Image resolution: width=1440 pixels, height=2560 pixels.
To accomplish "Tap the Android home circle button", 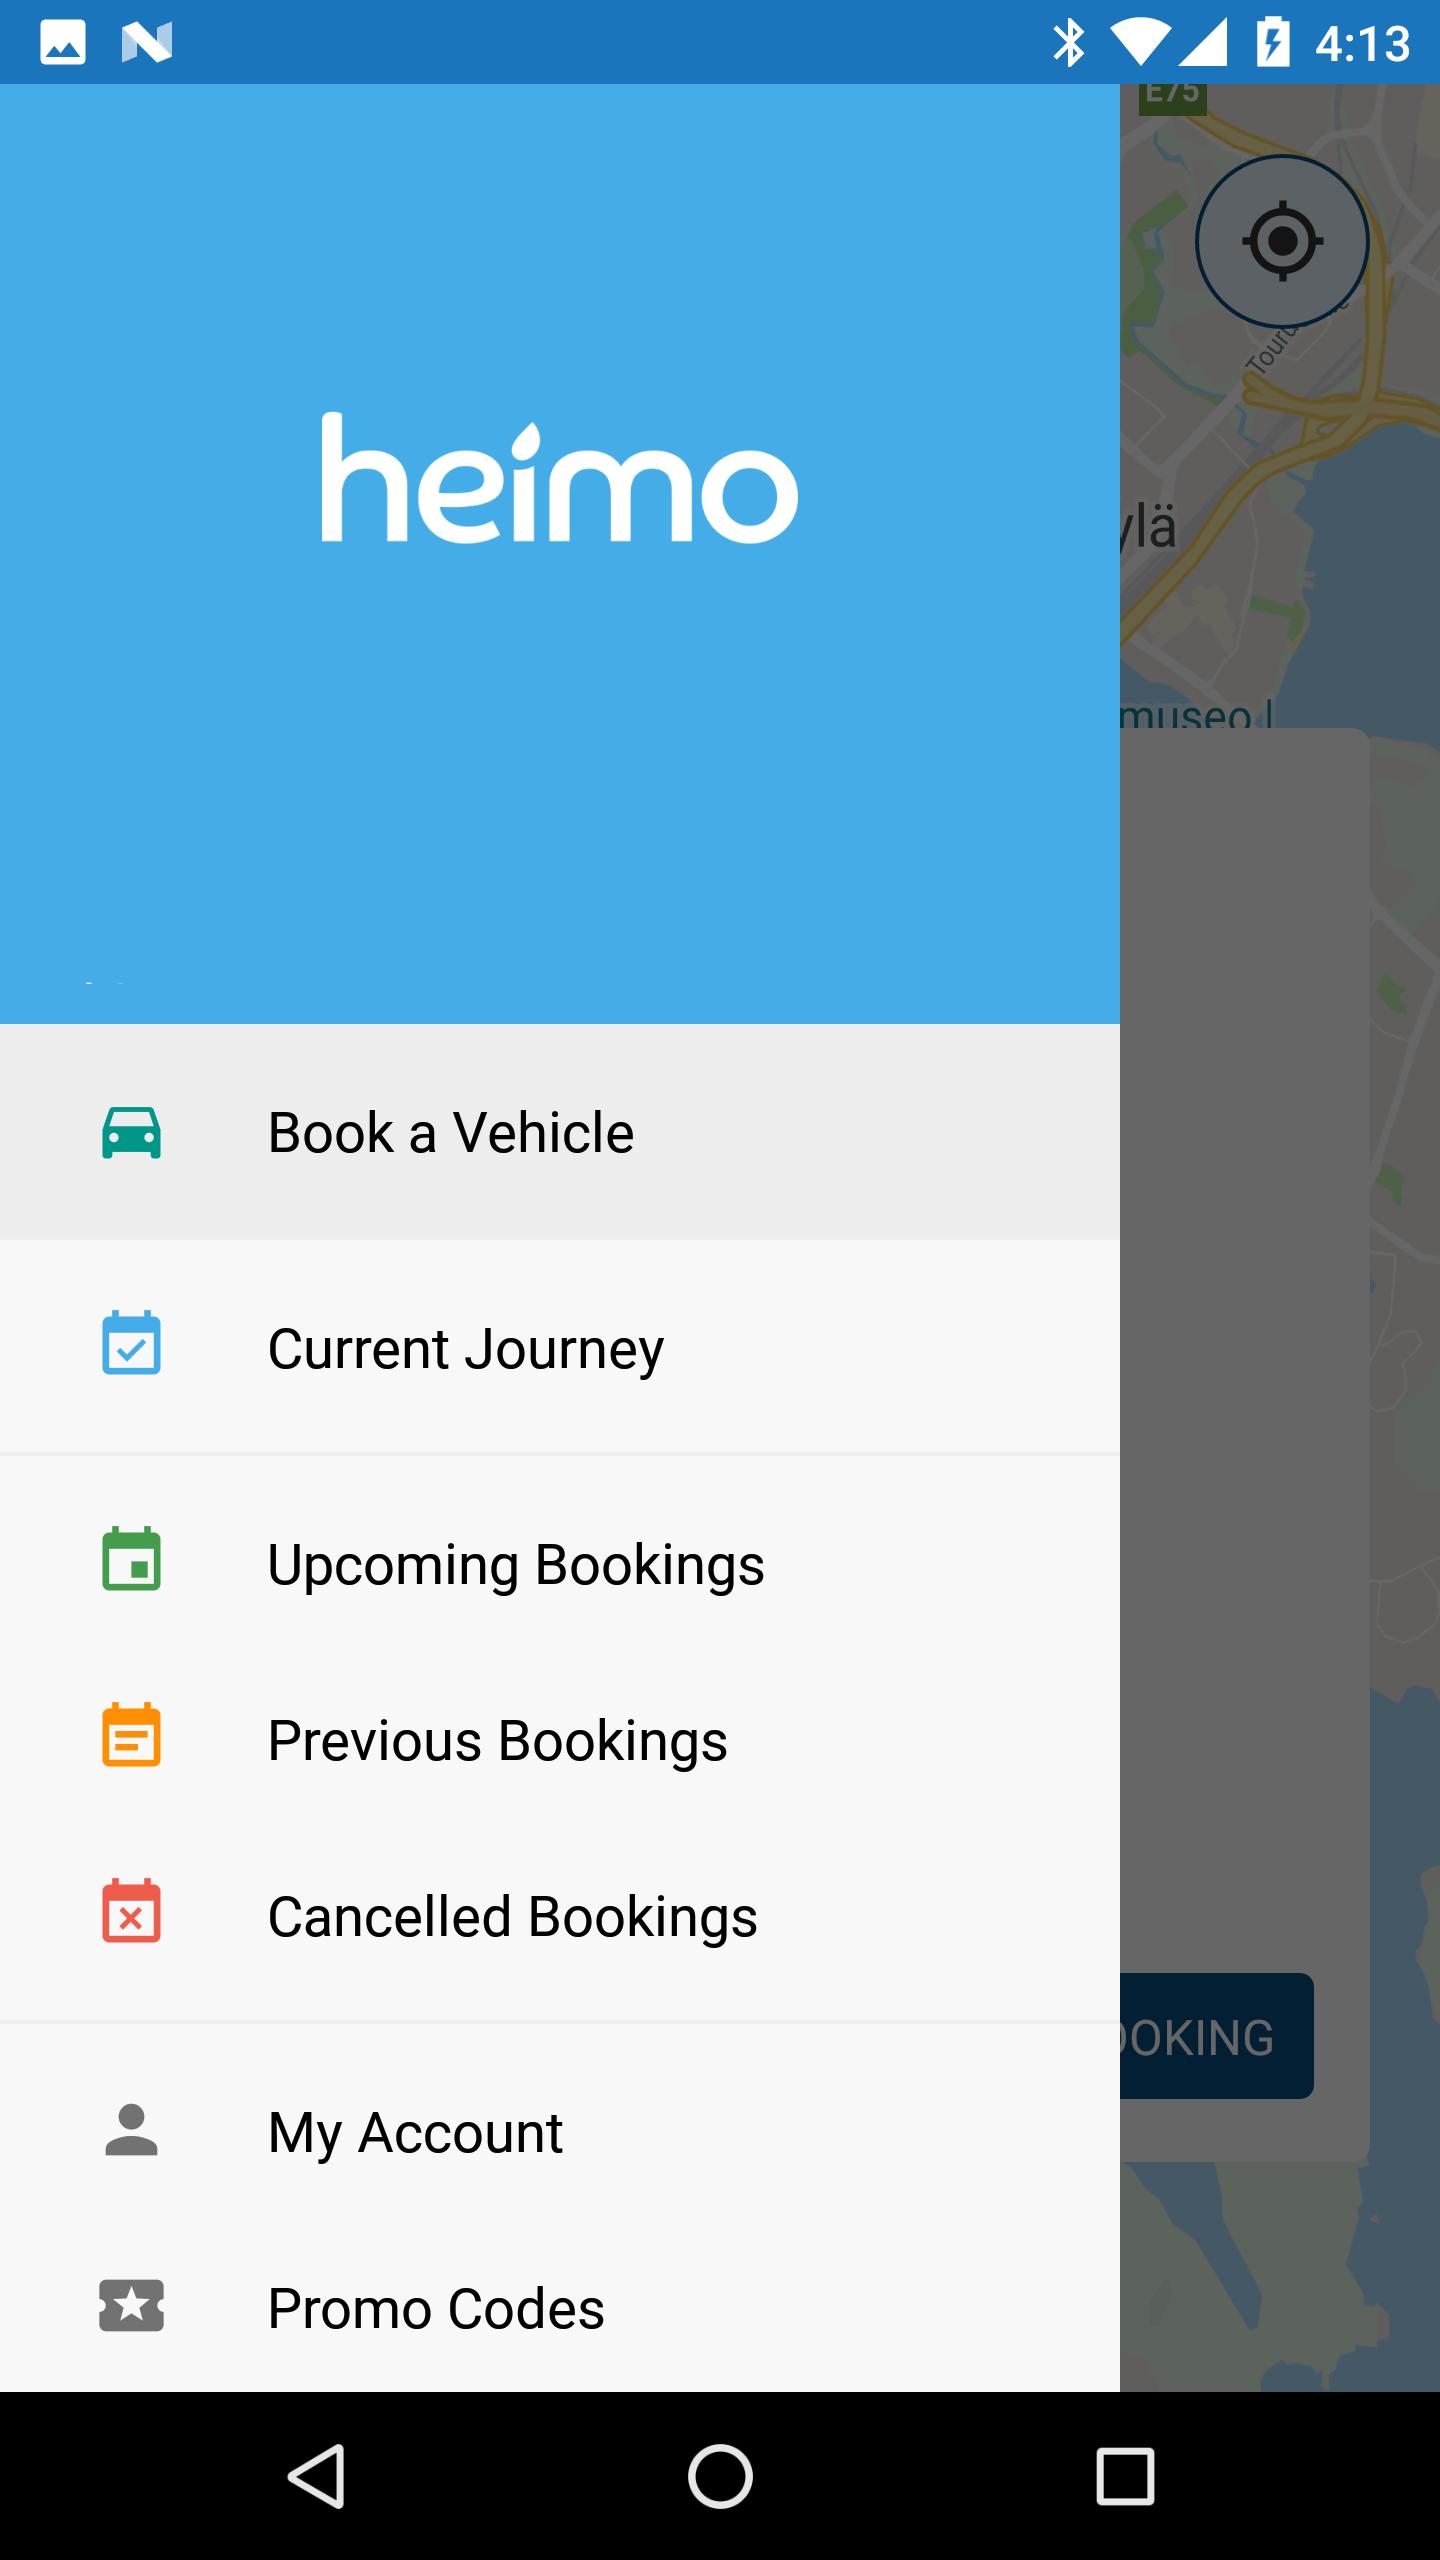I will (720, 2476).
